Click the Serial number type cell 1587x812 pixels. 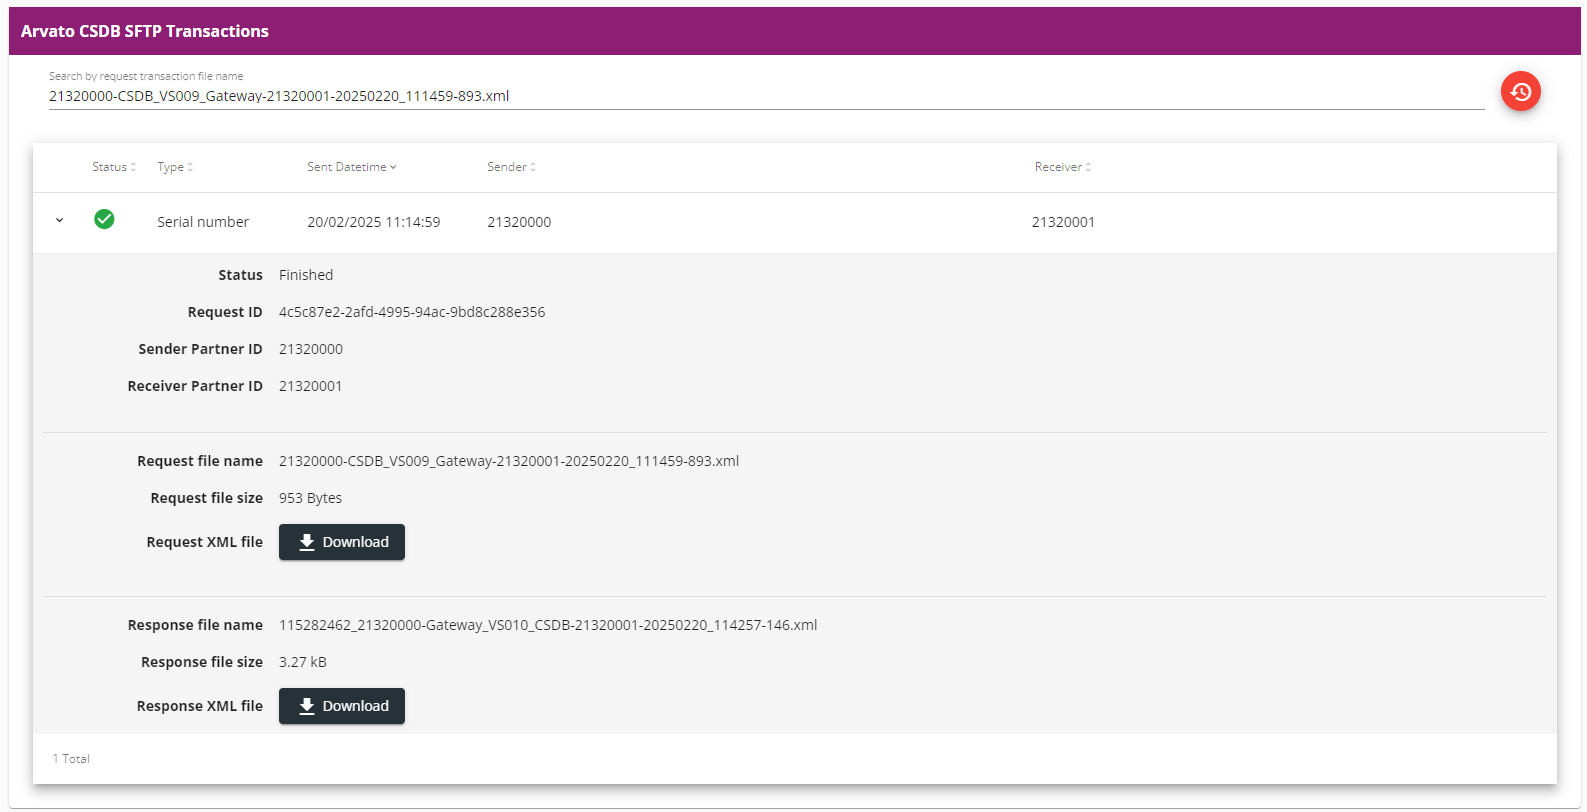click(203, 222)
